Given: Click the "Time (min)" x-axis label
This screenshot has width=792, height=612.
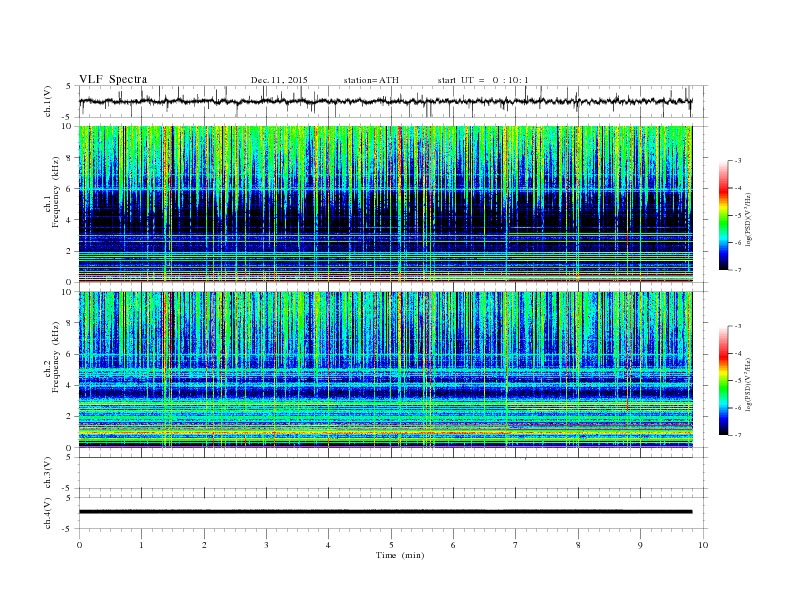Looking at the screenshot, I should tap(400, 555).
